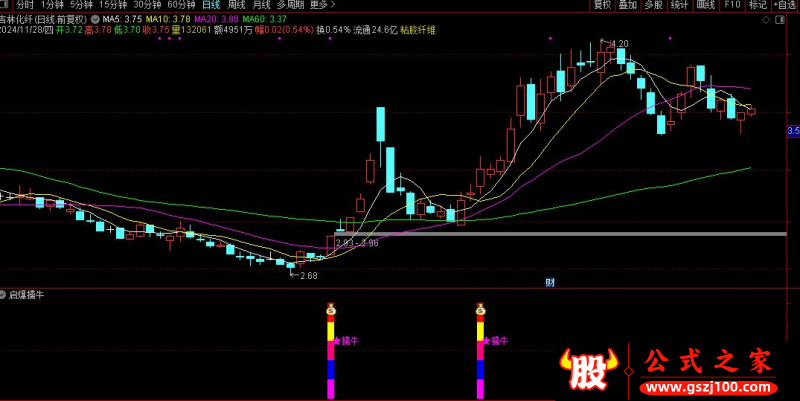800x401 pixels.
Task: Click the diamond icon at chart top right
Action: tap(766, 20)
